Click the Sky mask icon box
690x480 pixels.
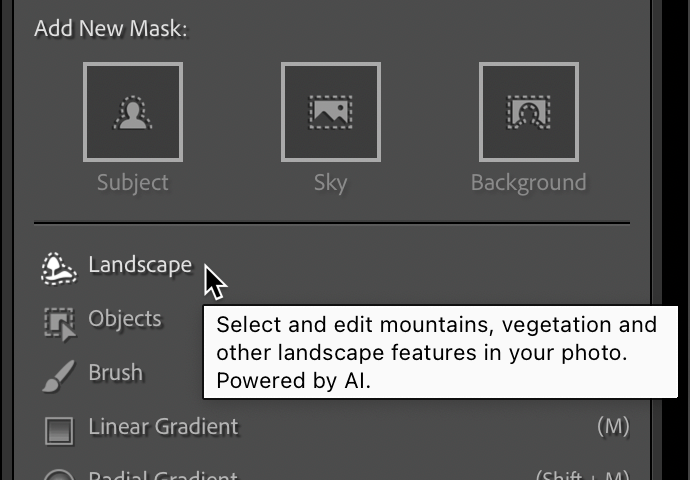tap(331, 112)
